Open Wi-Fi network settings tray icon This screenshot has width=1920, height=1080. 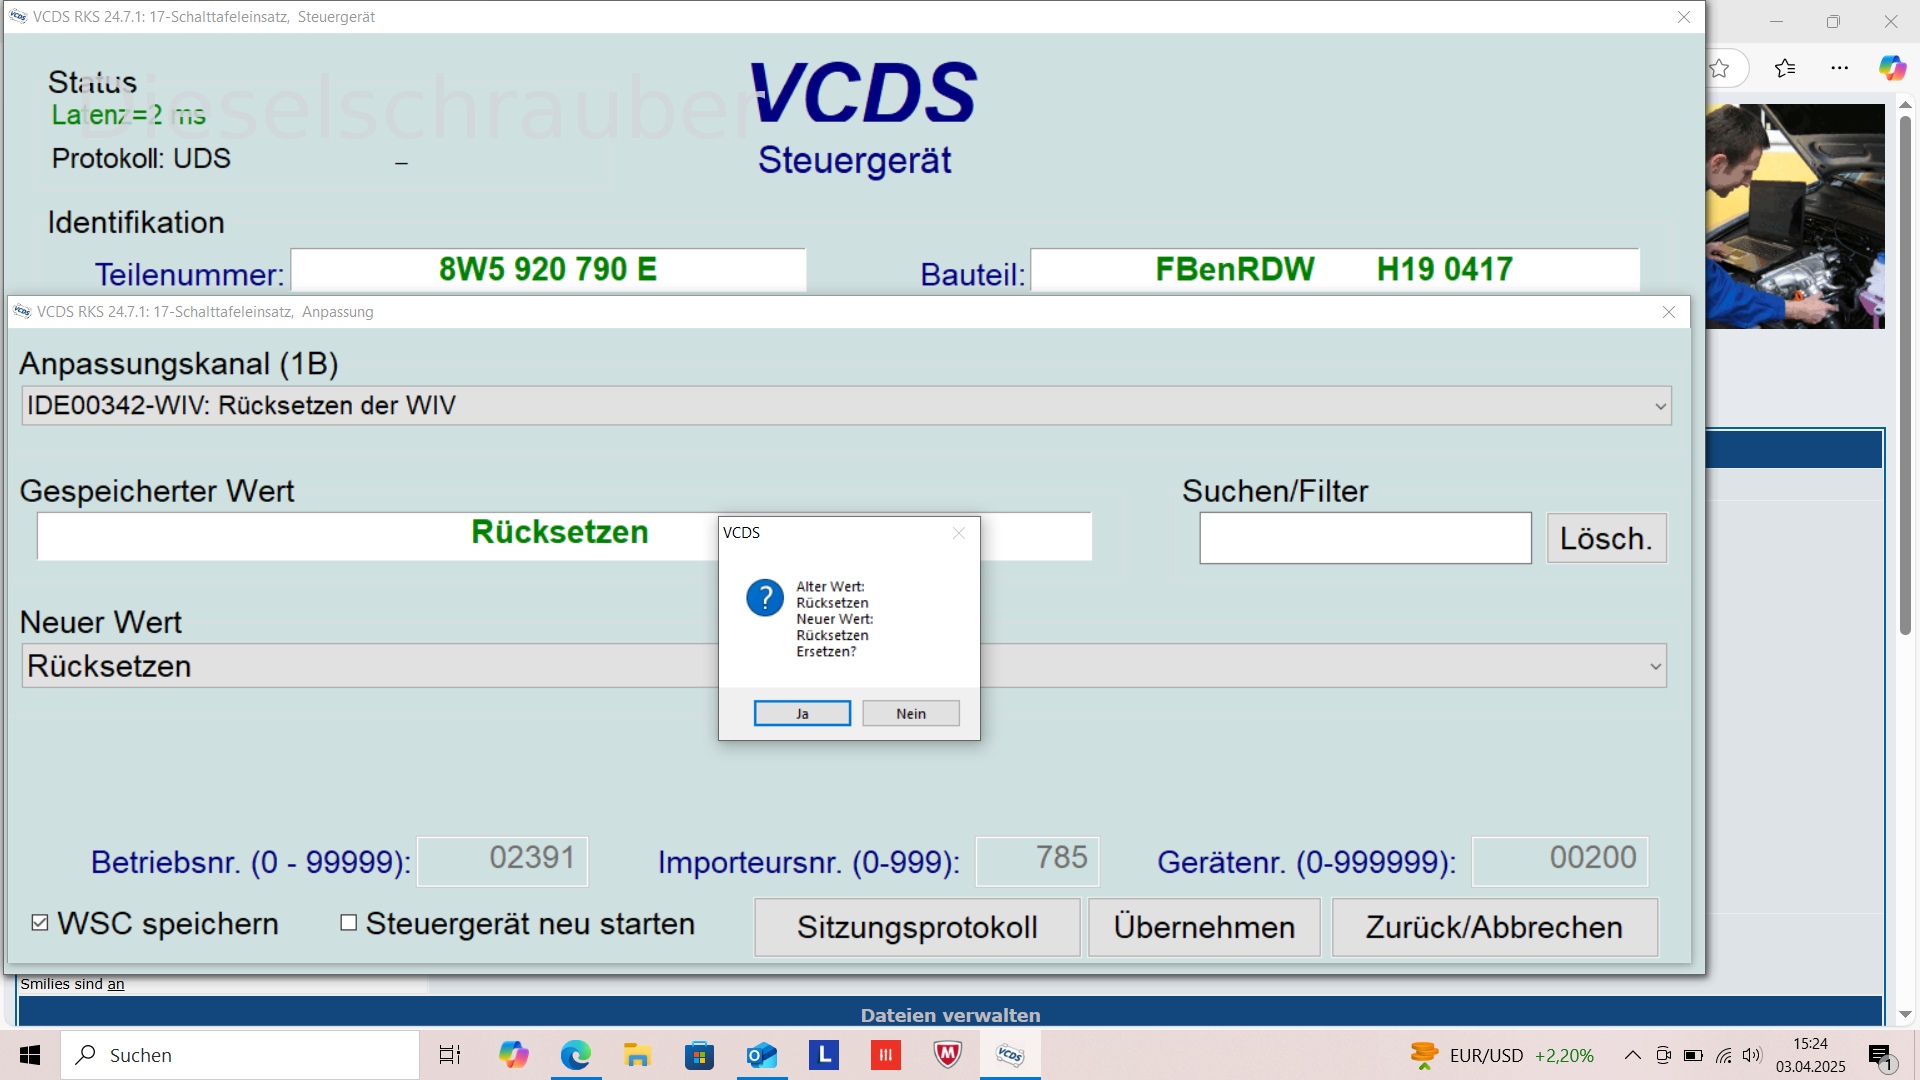(1723, 1055)
